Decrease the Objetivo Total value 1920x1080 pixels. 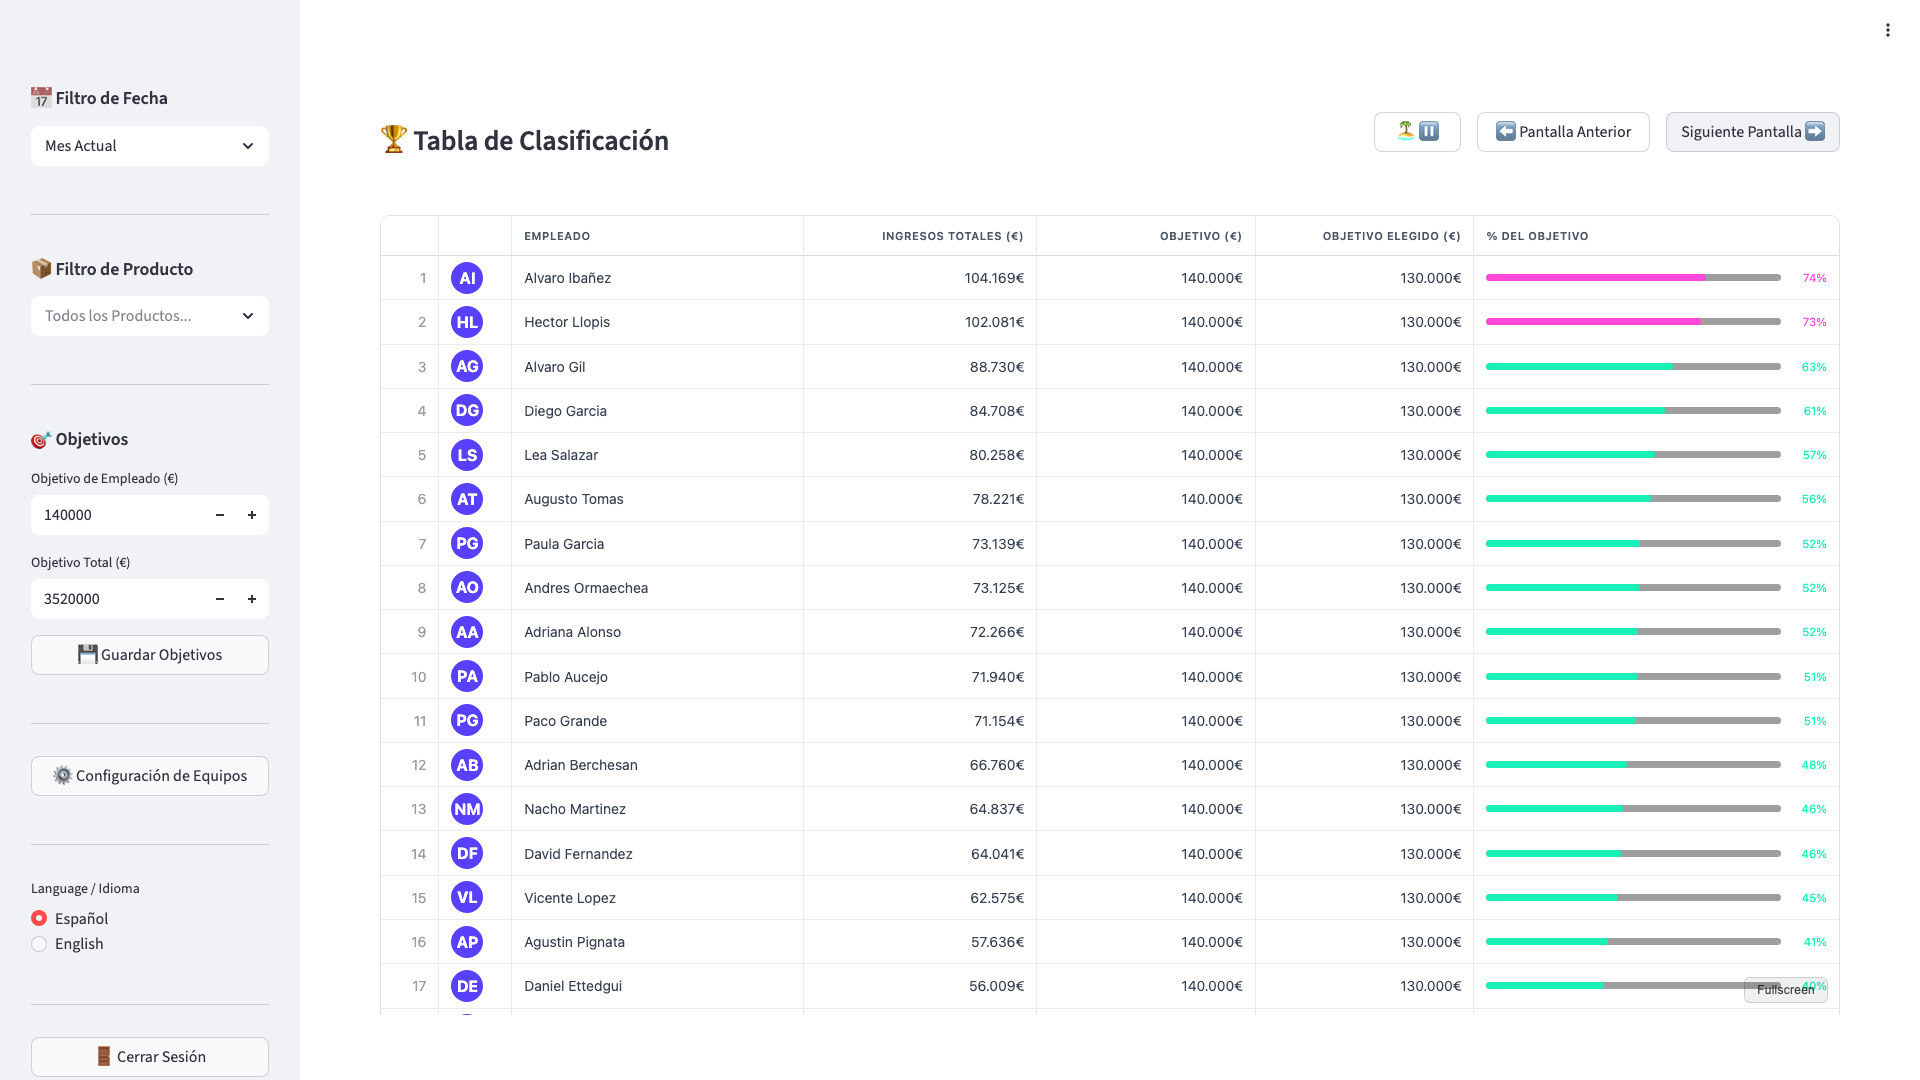pyautogui.click(x=220, y=599)
